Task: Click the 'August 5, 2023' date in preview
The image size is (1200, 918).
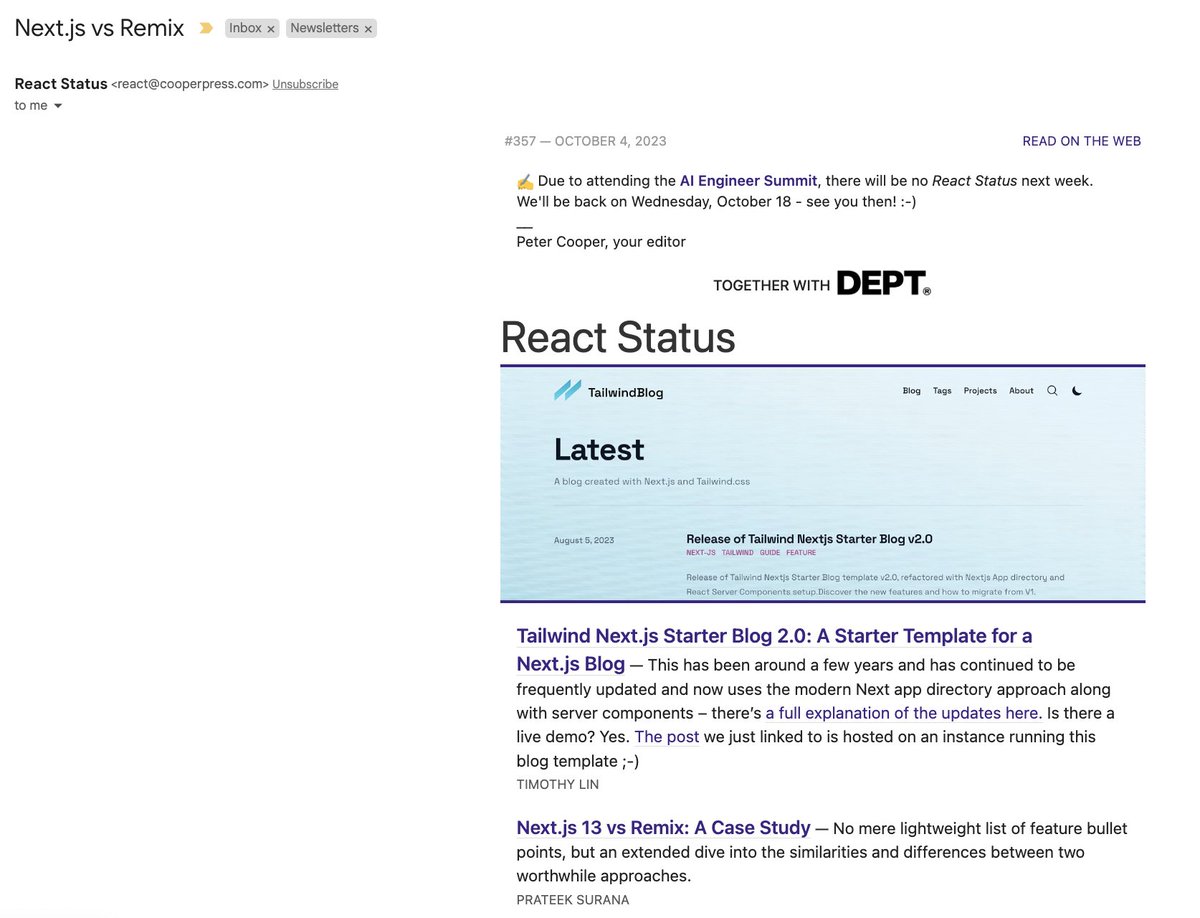Action: point(584,541)
